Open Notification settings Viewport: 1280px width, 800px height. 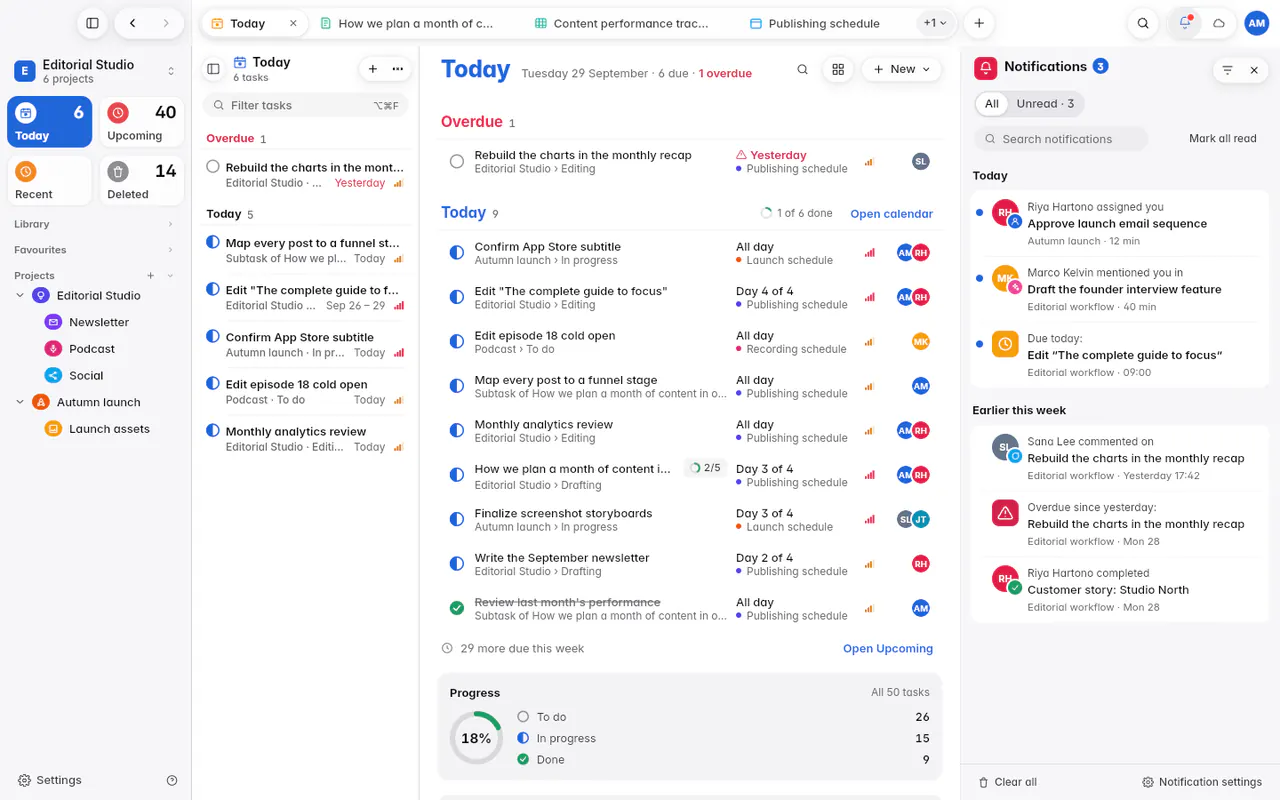click(1202, 782)
